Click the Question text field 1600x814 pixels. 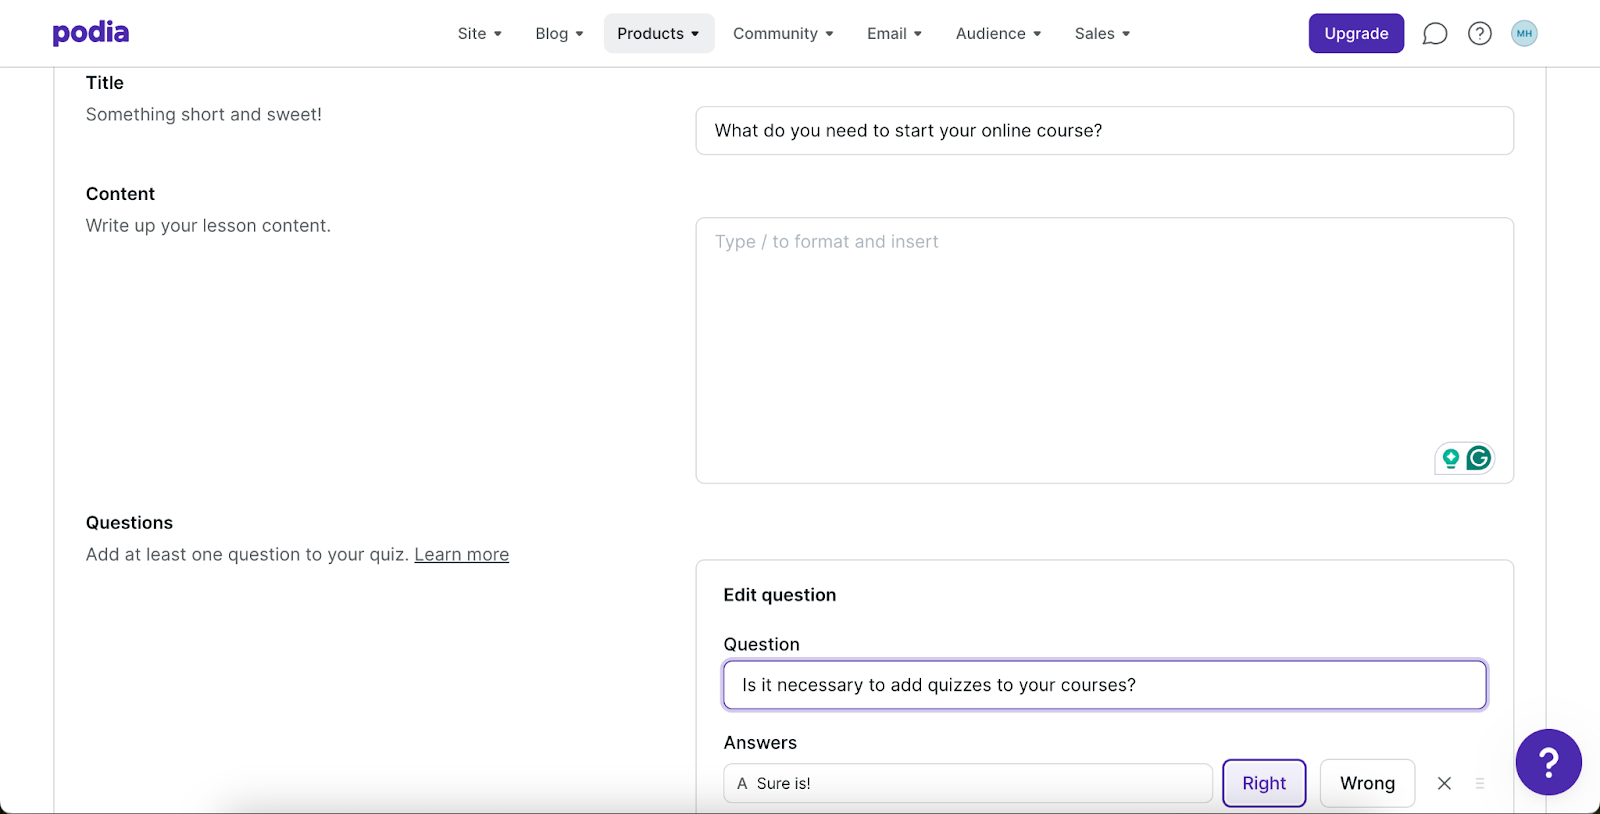1104,685
